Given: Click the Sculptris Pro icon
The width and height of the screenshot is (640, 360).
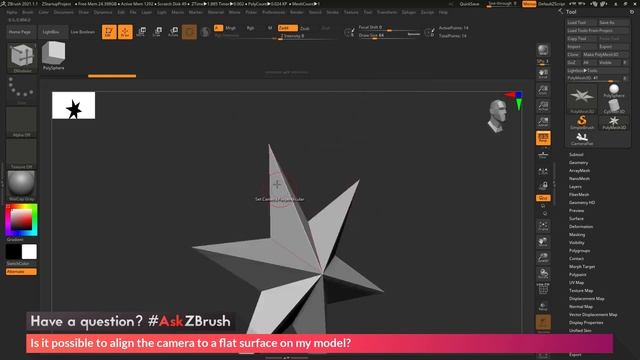Looking at the screenshot, I should 205,32.
